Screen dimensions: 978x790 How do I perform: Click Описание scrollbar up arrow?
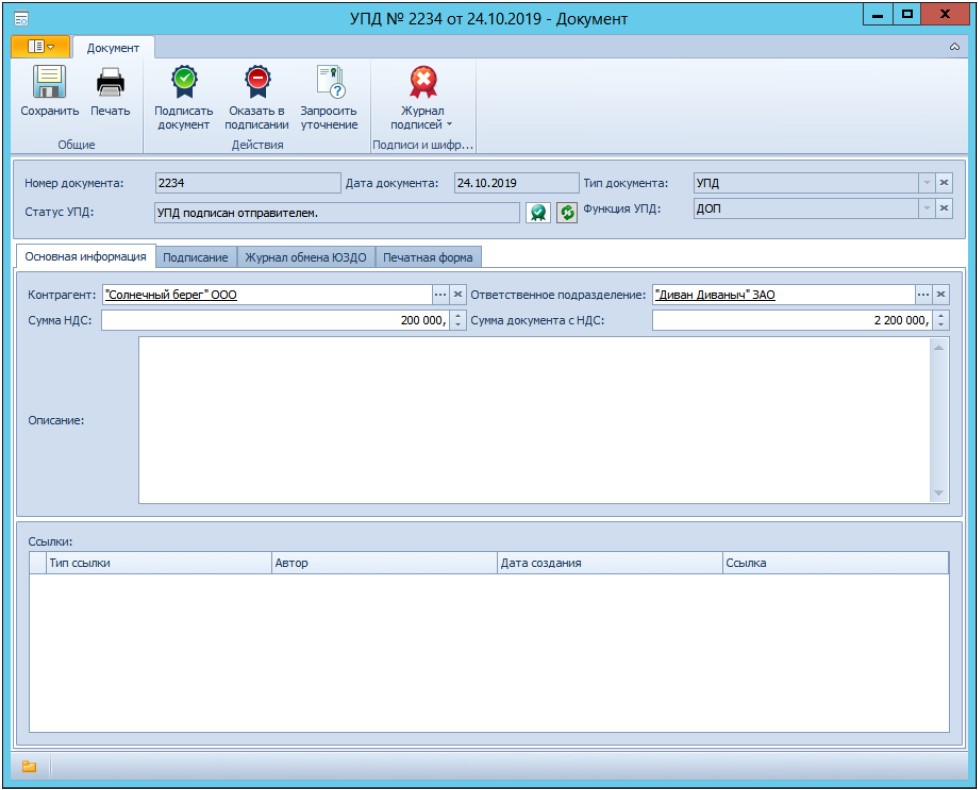point(939,348)
